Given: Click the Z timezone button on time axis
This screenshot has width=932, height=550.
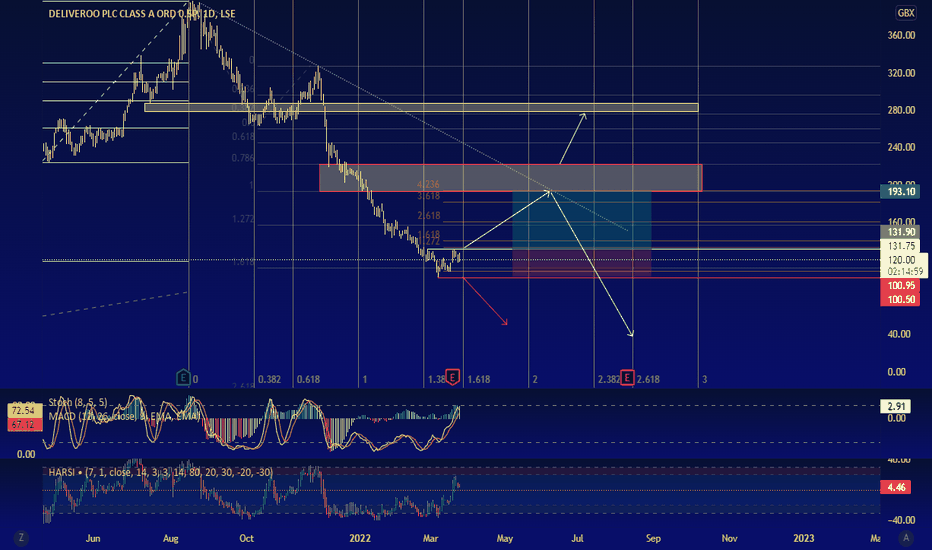Looking at the screenshot, I should point(21,538).
